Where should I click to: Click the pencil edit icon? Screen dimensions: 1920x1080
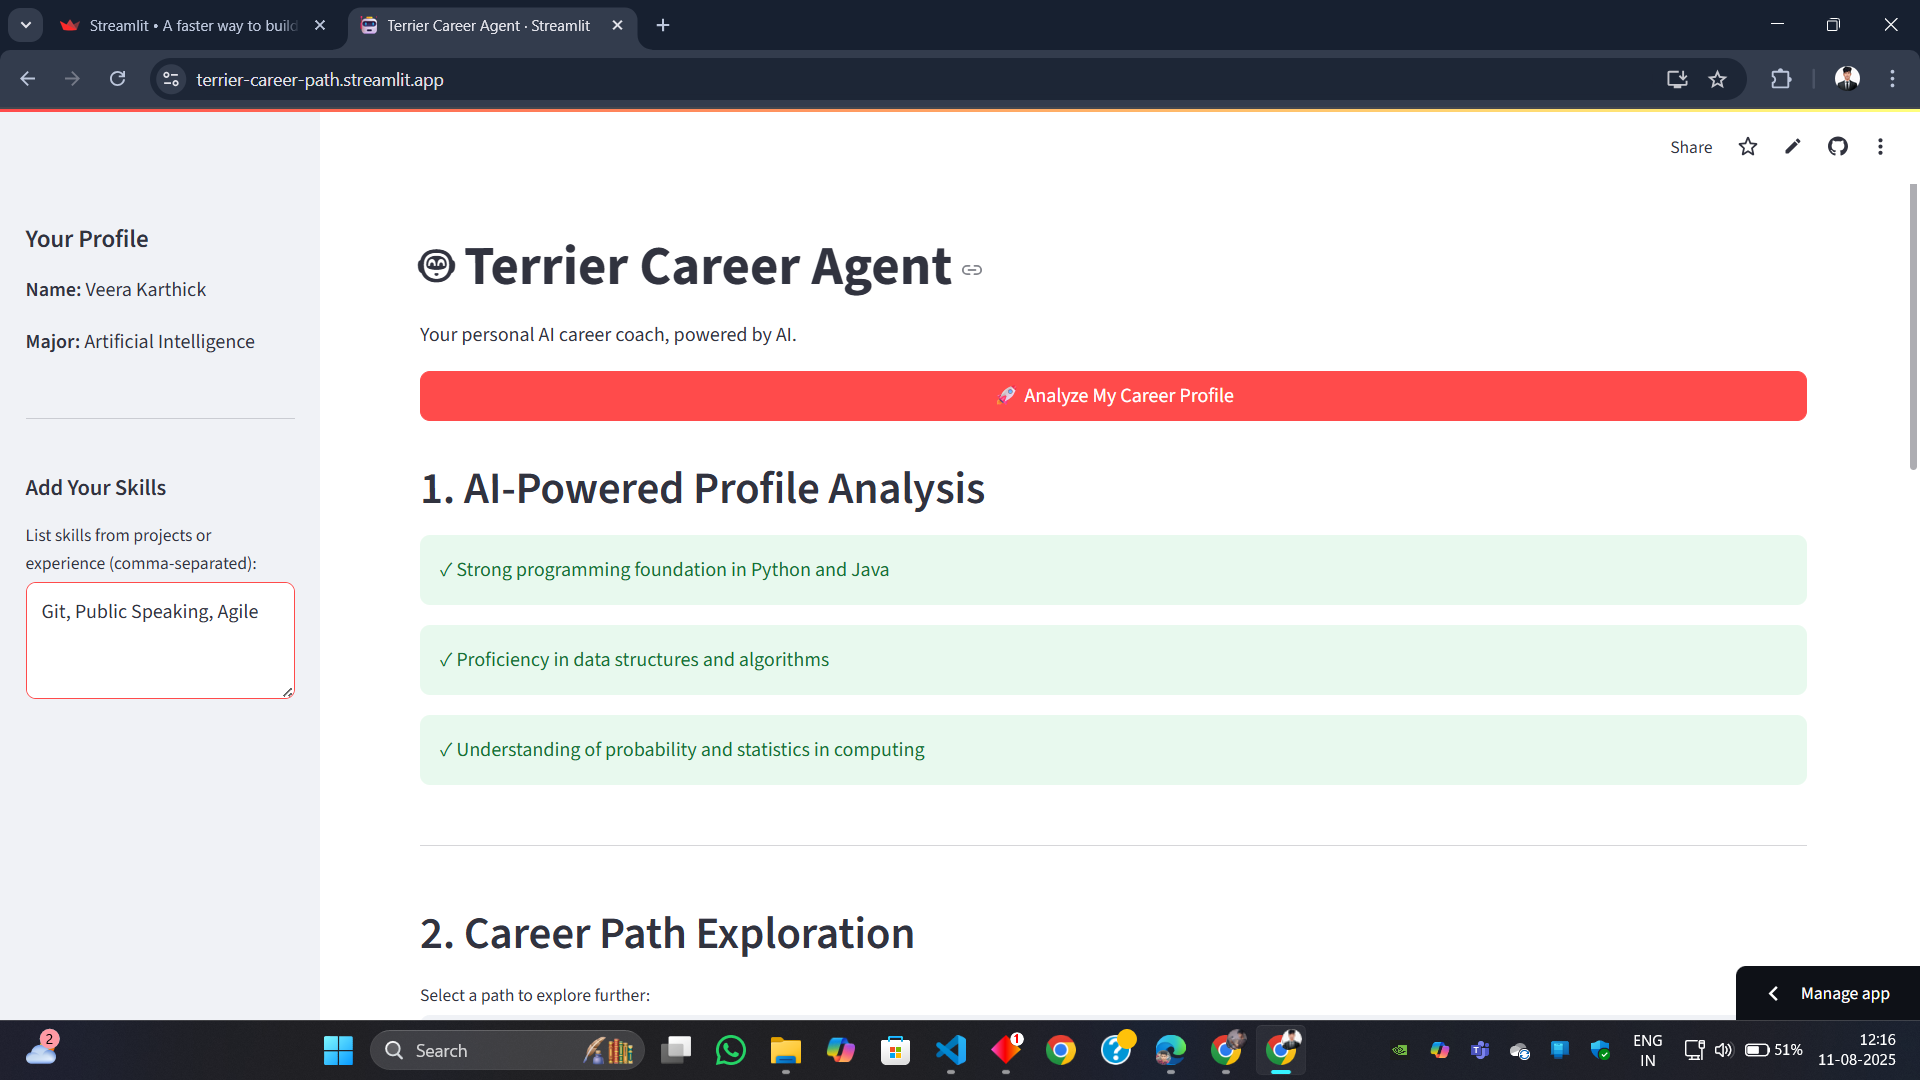pyautogui.click(x=1792, y=147)
